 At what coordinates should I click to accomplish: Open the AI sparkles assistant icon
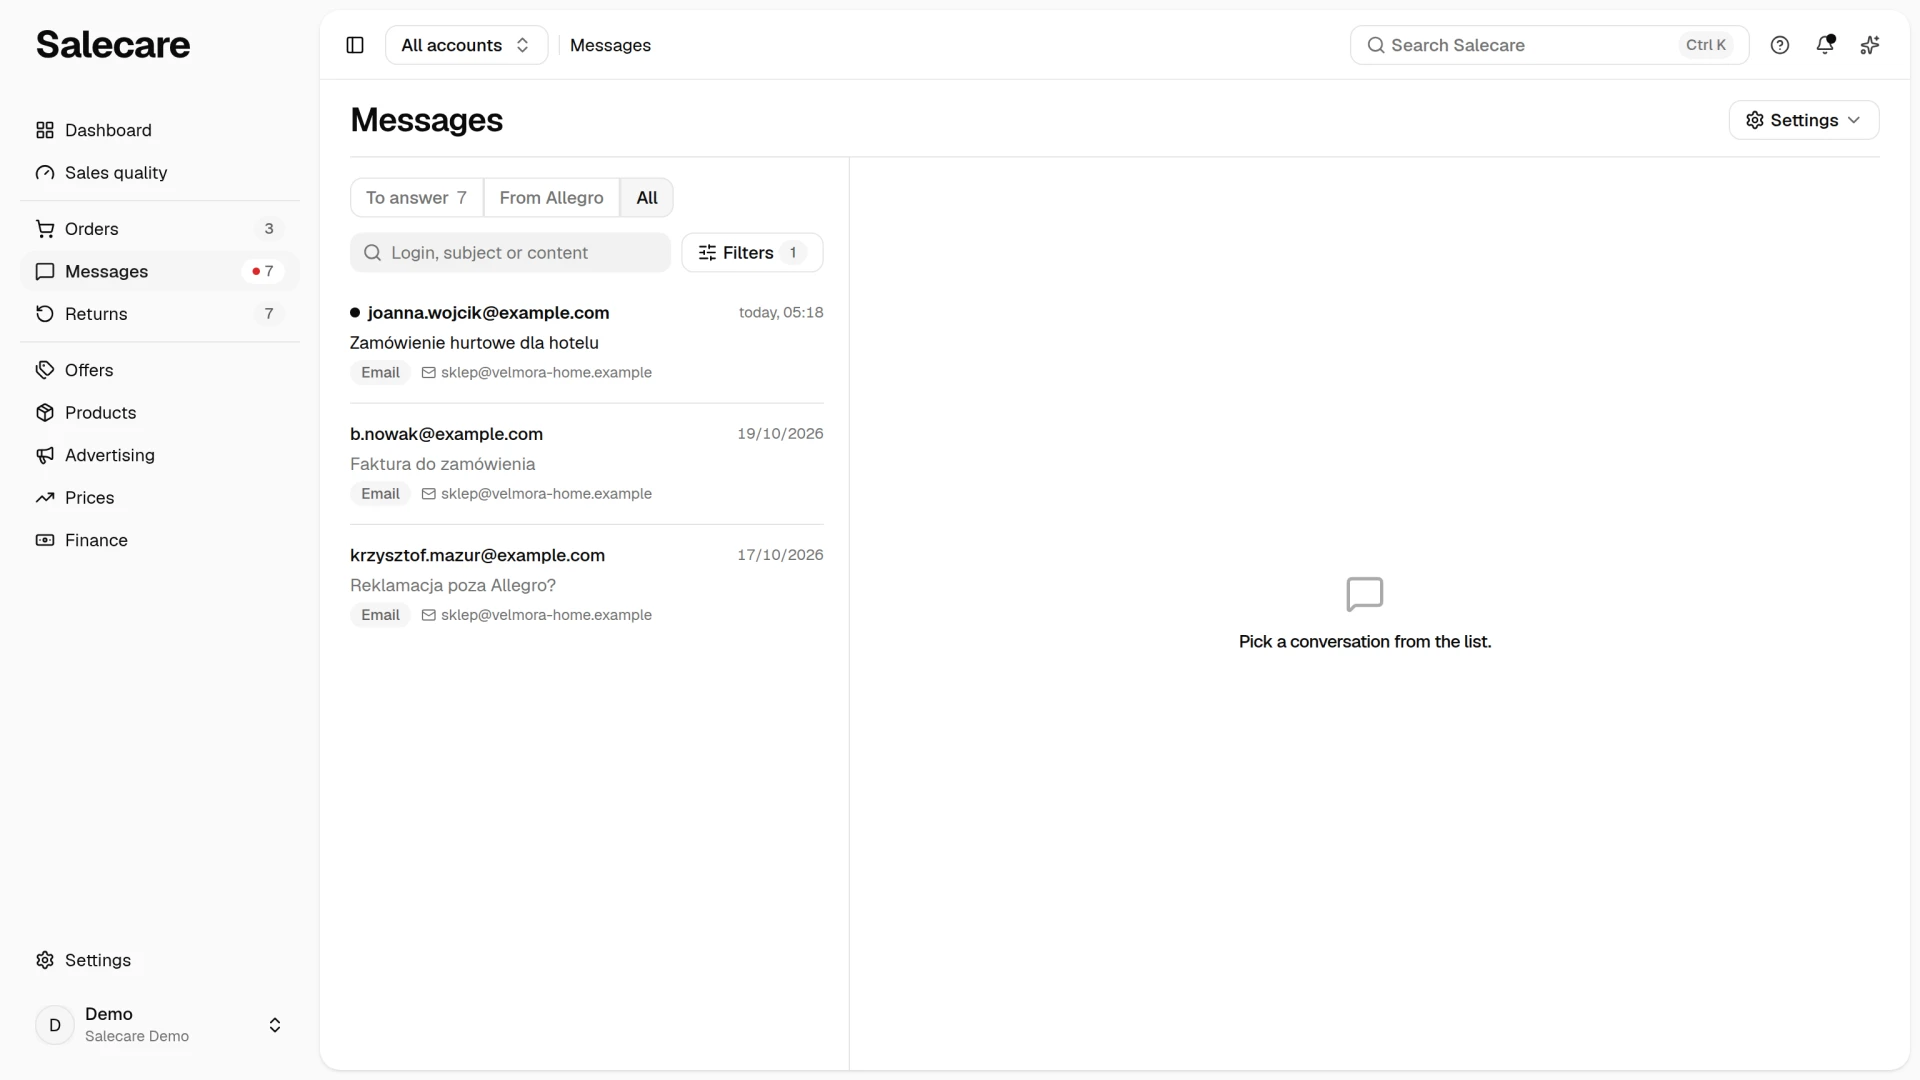(x=1870, y=45)
